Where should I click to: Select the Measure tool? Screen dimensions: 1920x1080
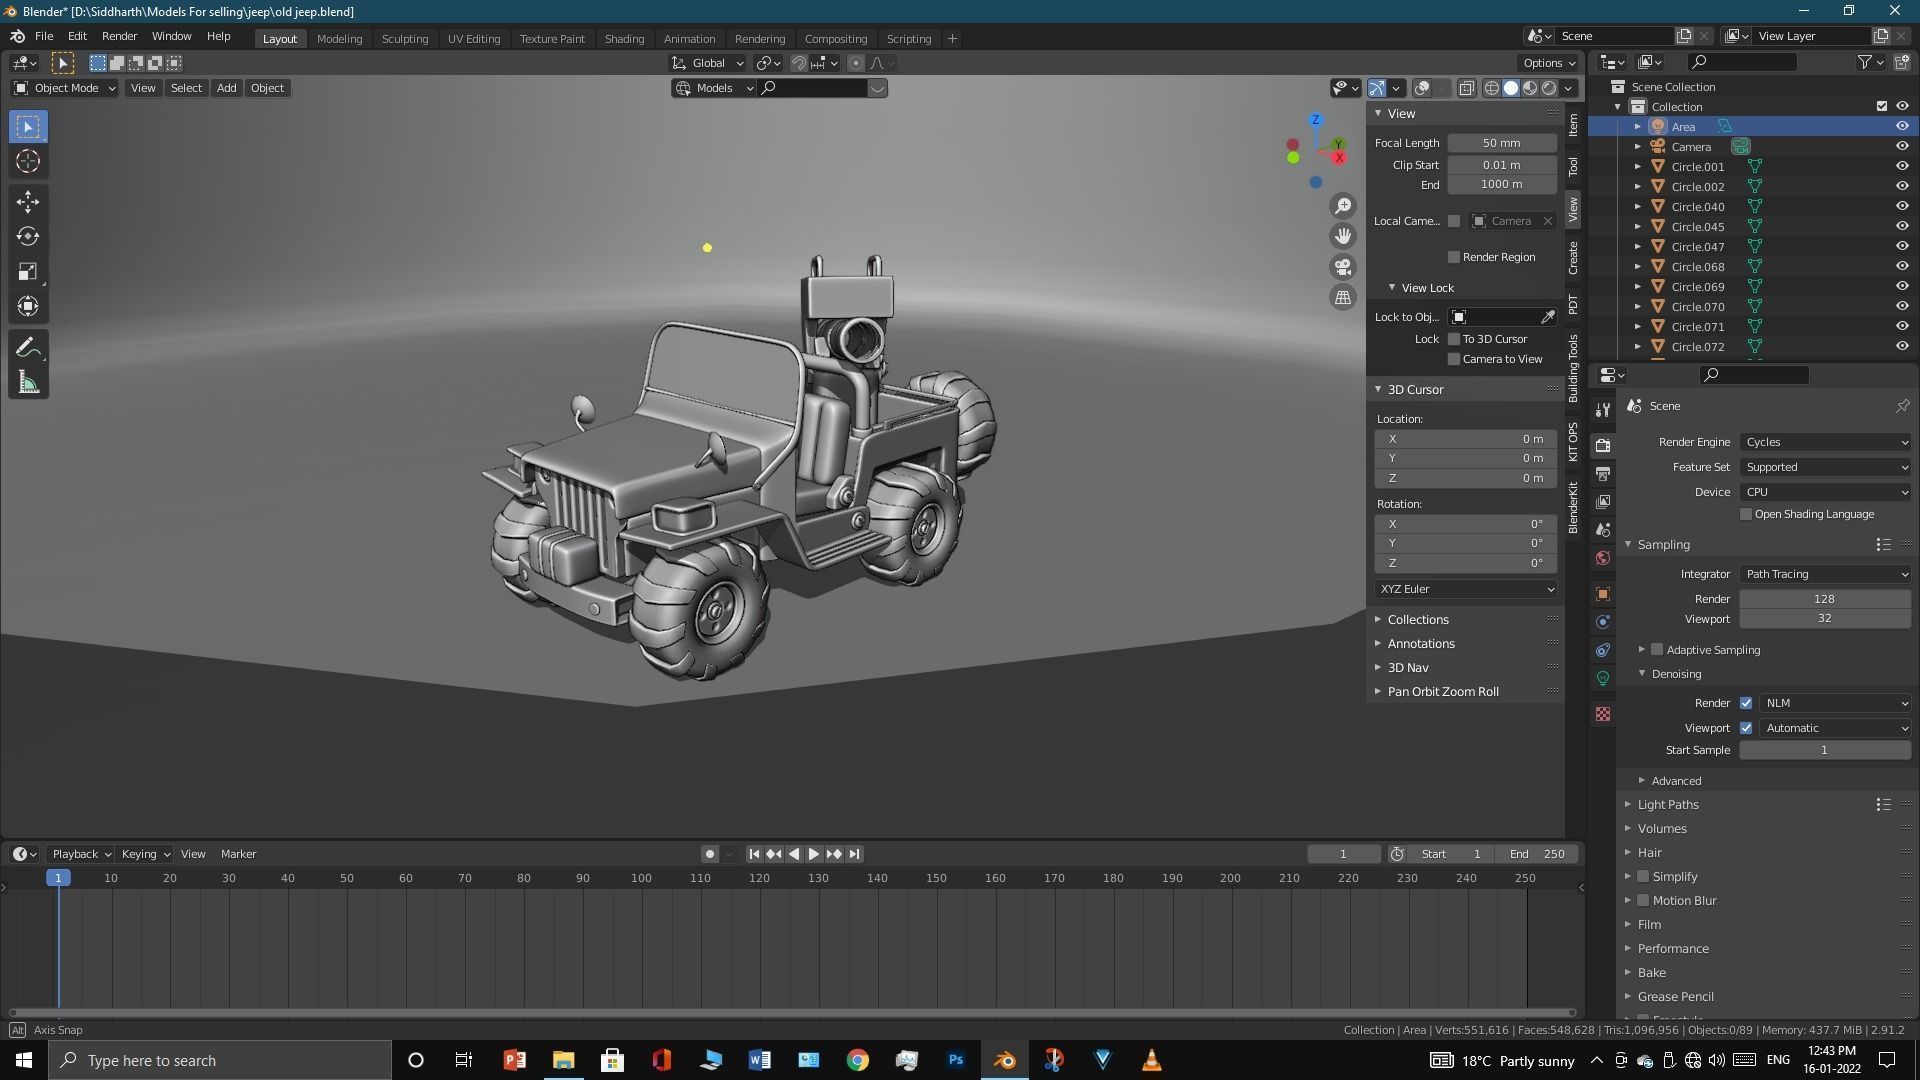pyautogui.click(x=28, y=383)
